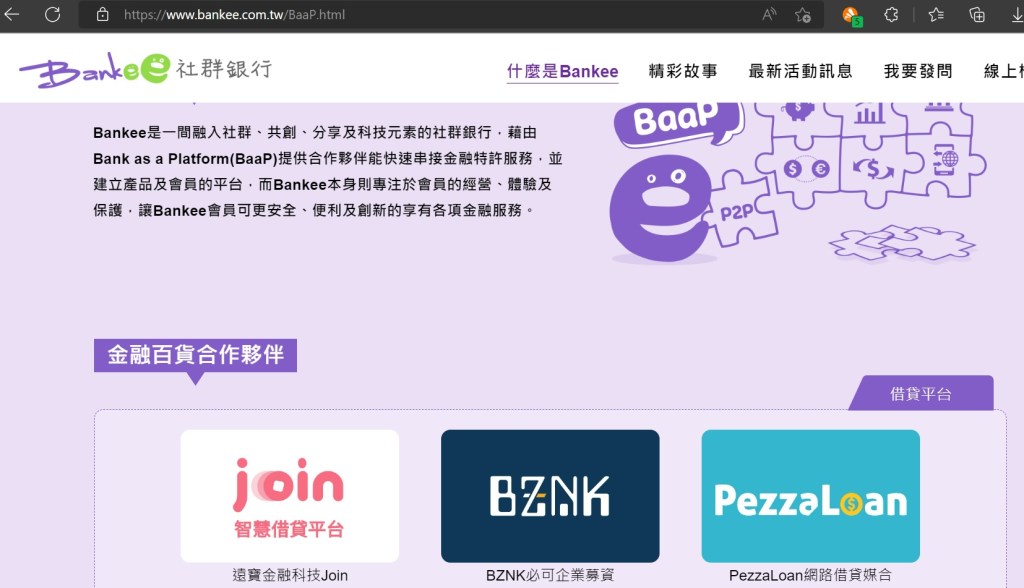This screenshot has width=1024, height=588.
Task: Go to 最新活動訊息 in navigation
Action: pos(801,71)
